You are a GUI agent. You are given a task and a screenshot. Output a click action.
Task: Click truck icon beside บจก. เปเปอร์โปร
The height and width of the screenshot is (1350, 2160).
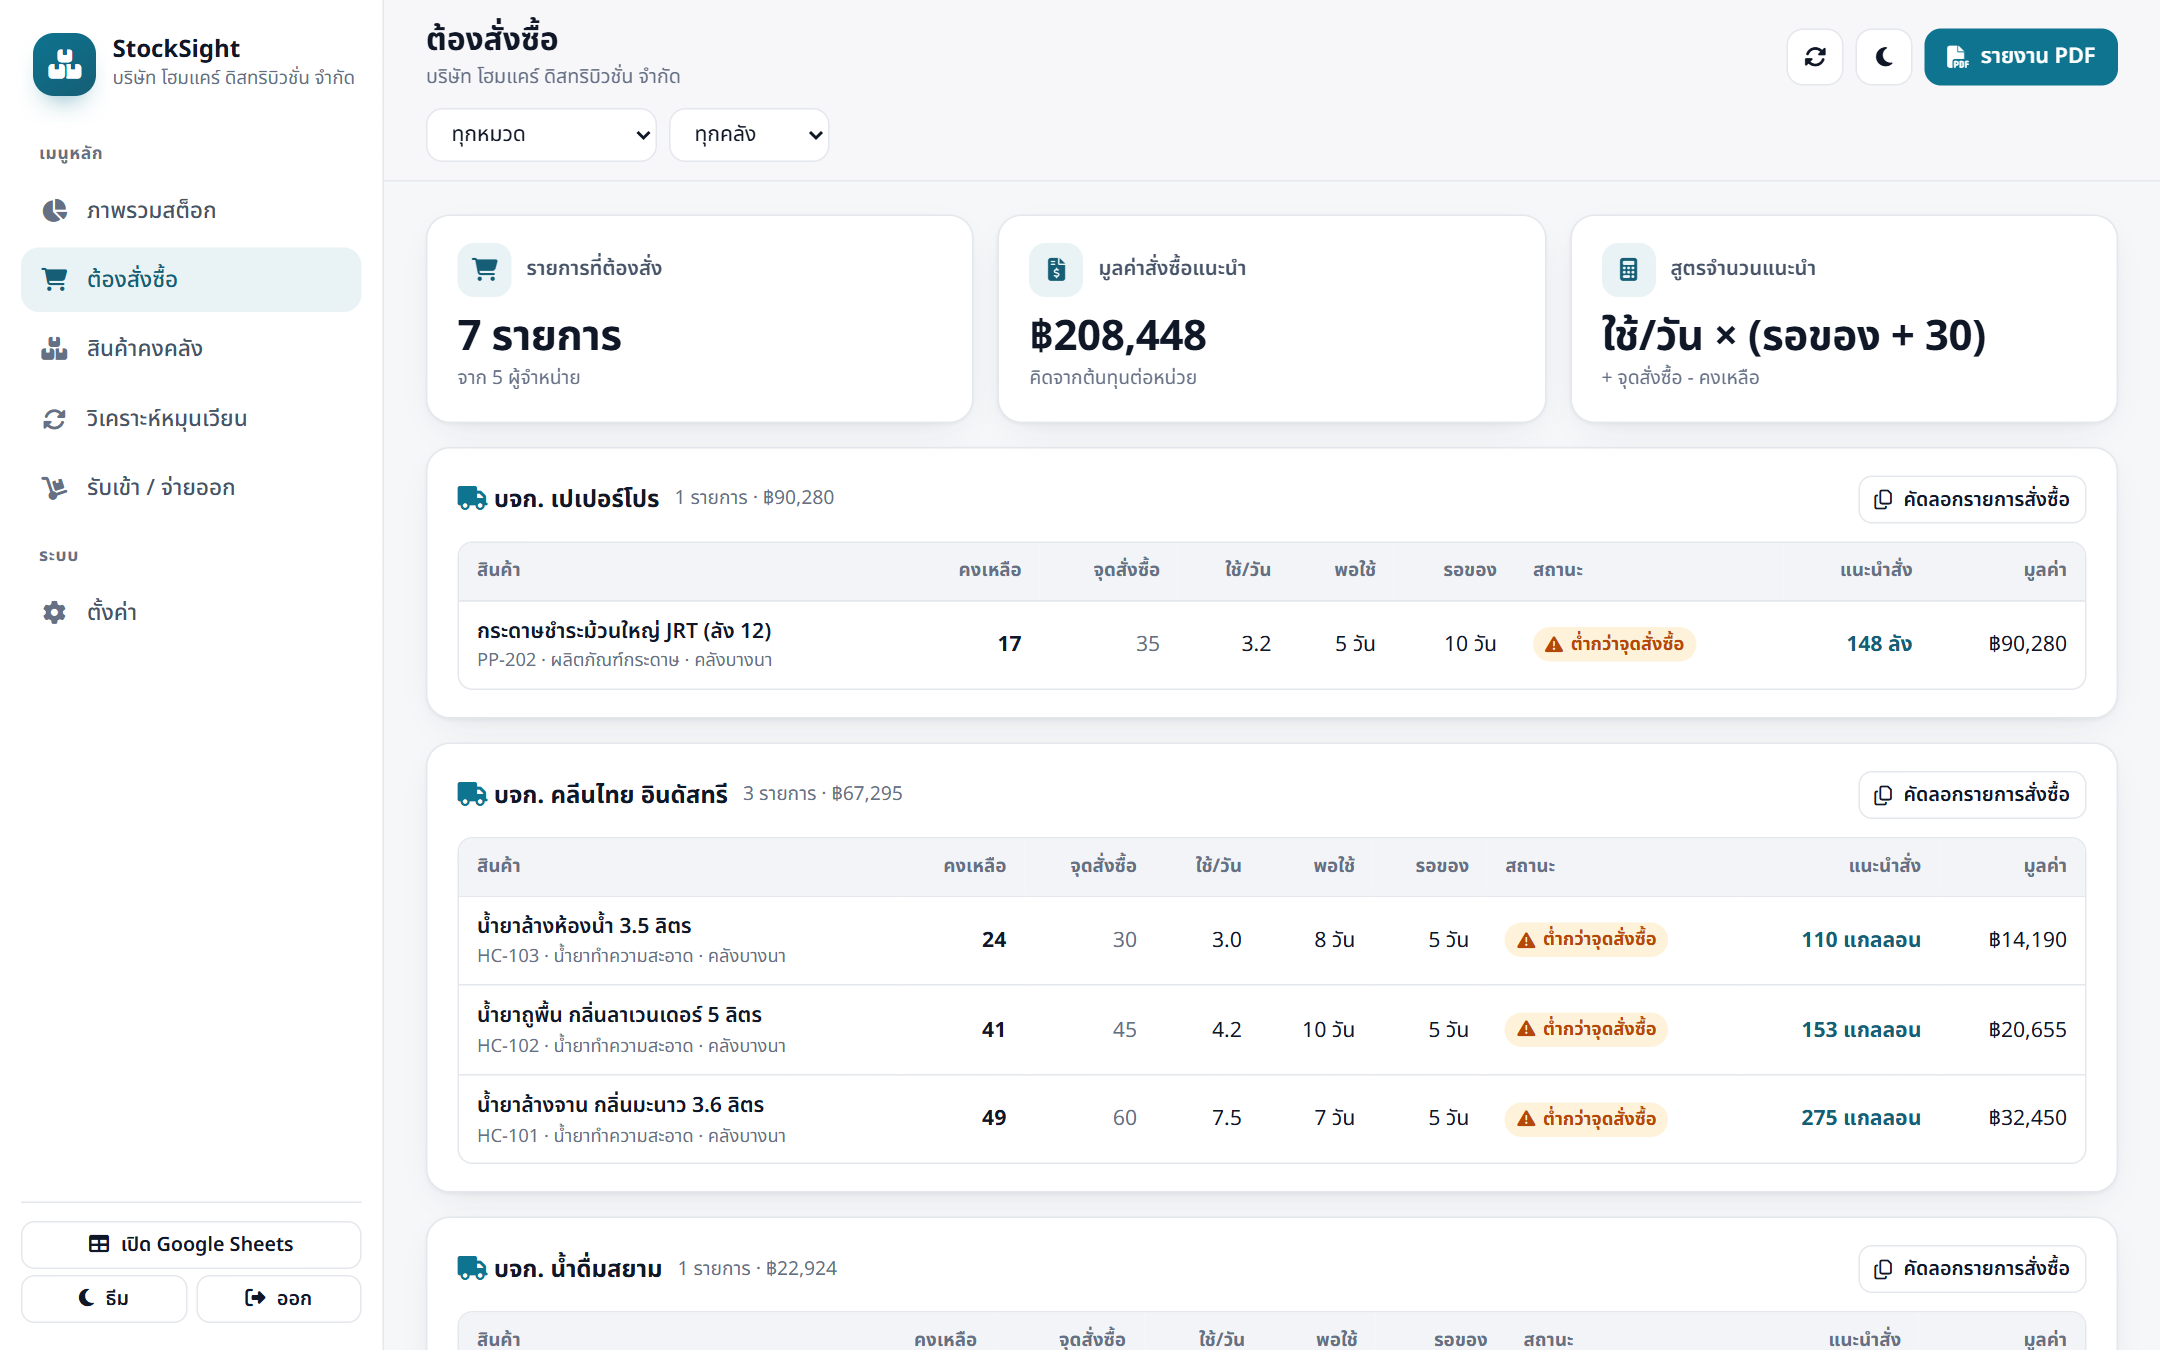click(x=472, y=498)
